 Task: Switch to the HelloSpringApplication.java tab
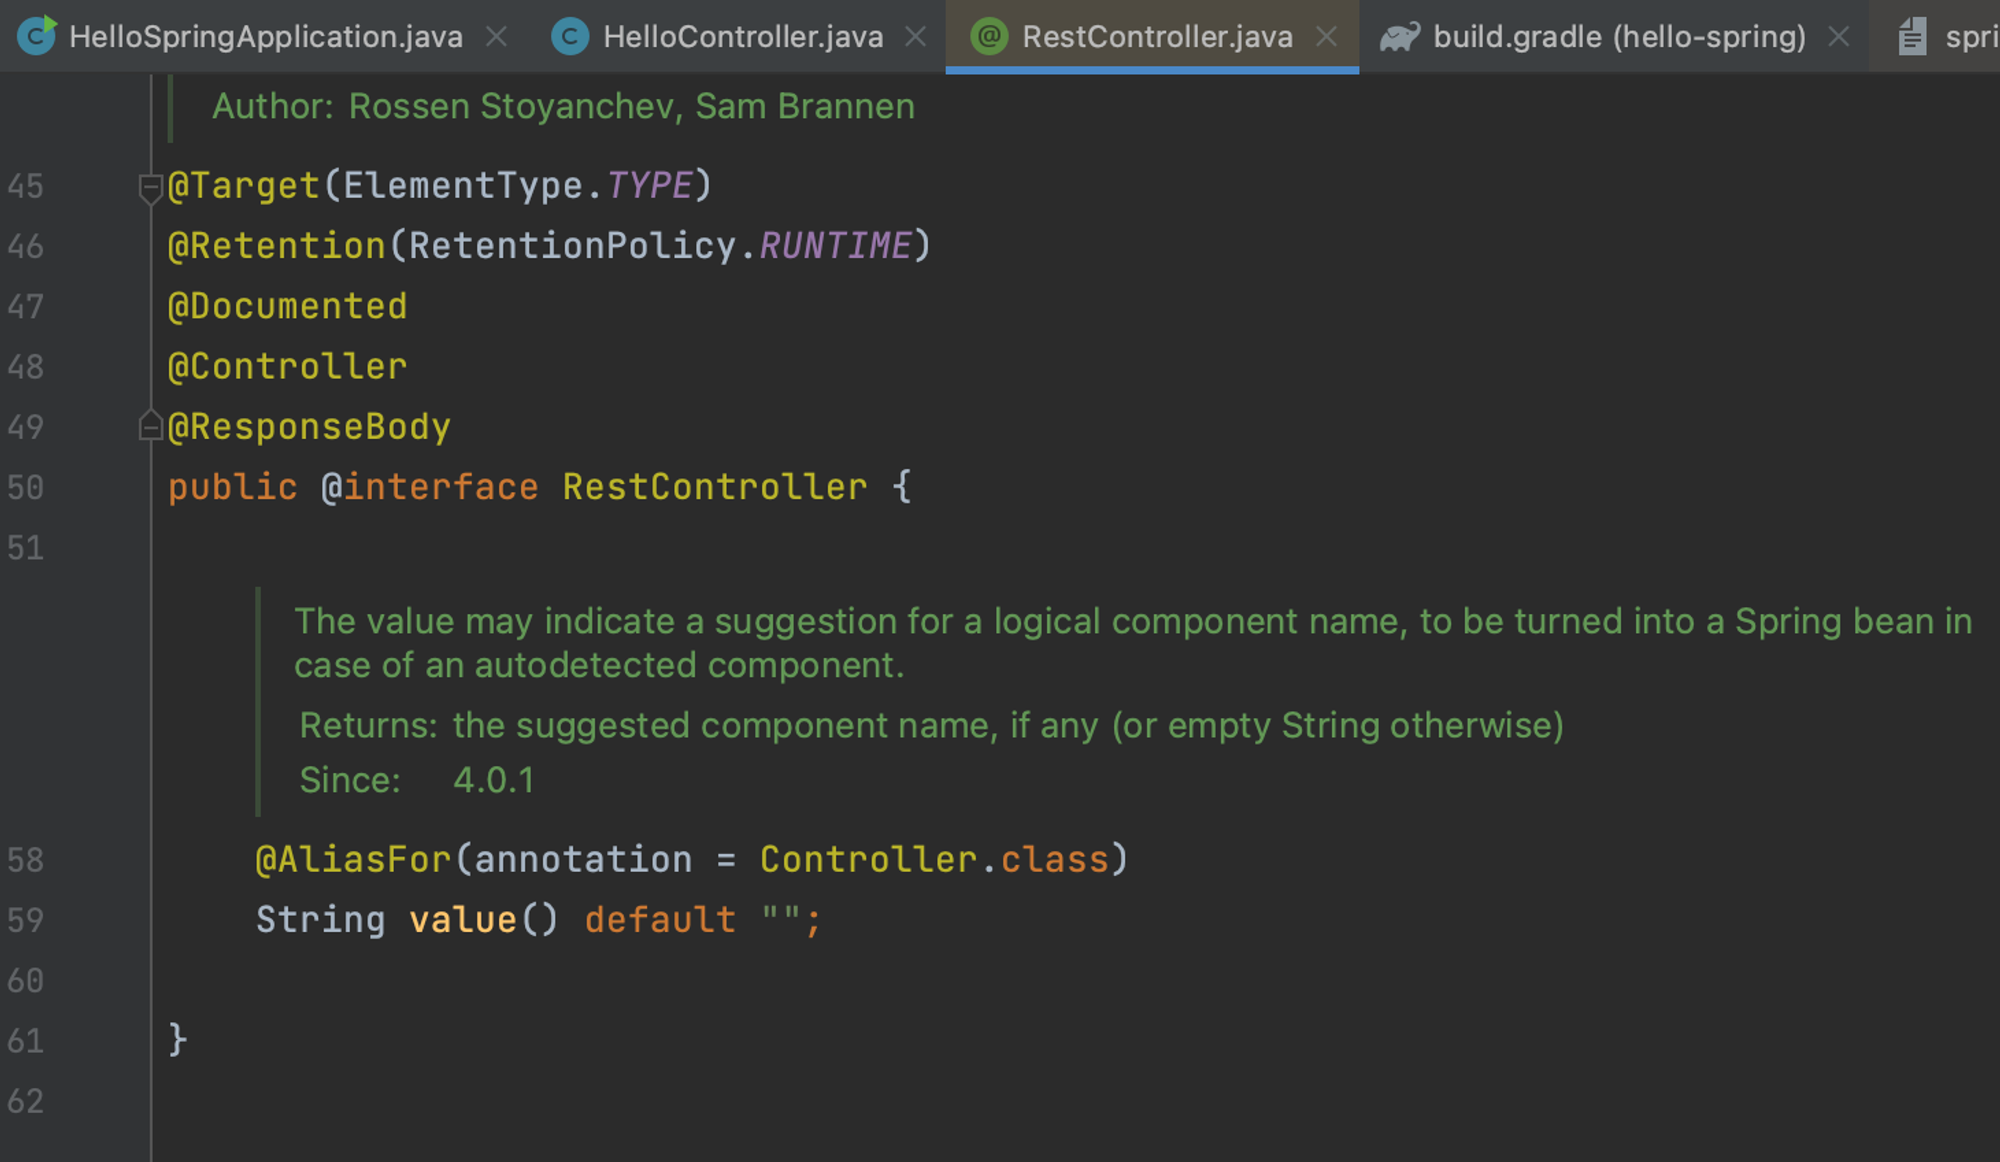pyautogui.click(x=265, y=37)
